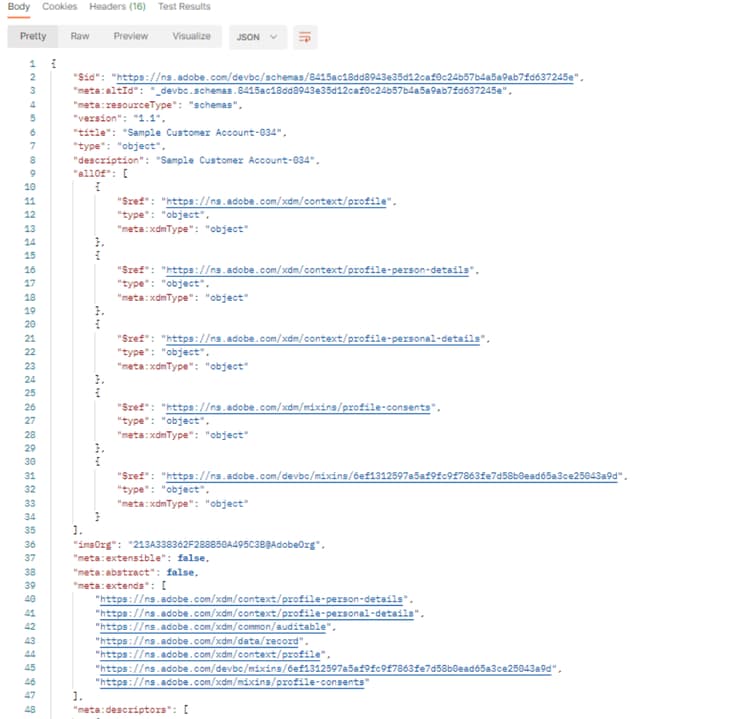The height and width of the screenshot is (719, 750).
Task: Click the _devbc.schemas altId value on line 3
Action: pyautogui.click(x=328, y=90)
